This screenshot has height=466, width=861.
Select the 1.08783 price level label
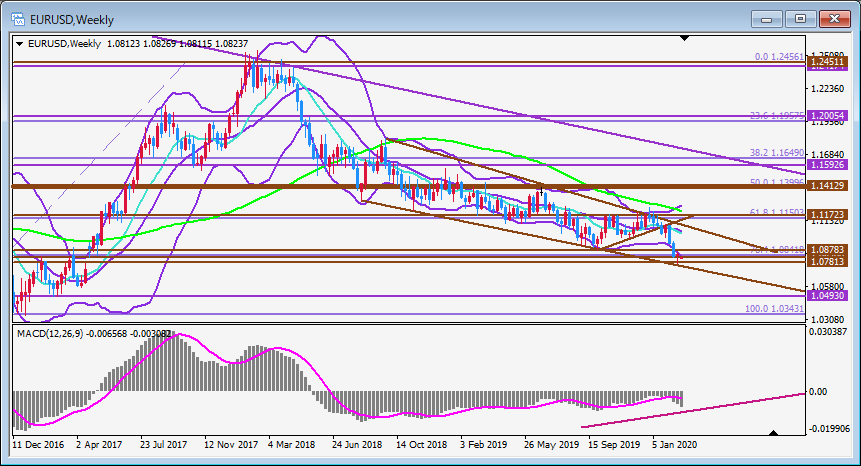click(x=827, y=250)
